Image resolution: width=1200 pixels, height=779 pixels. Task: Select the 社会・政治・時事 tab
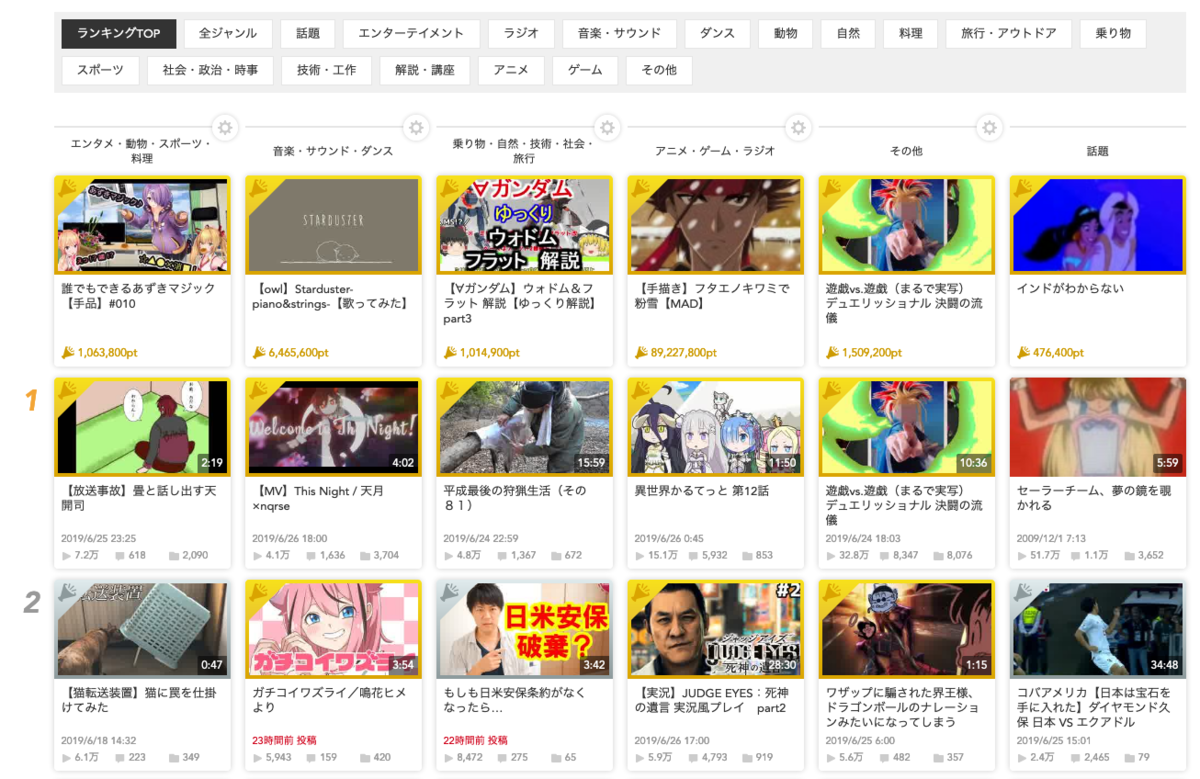click(211, 70)
